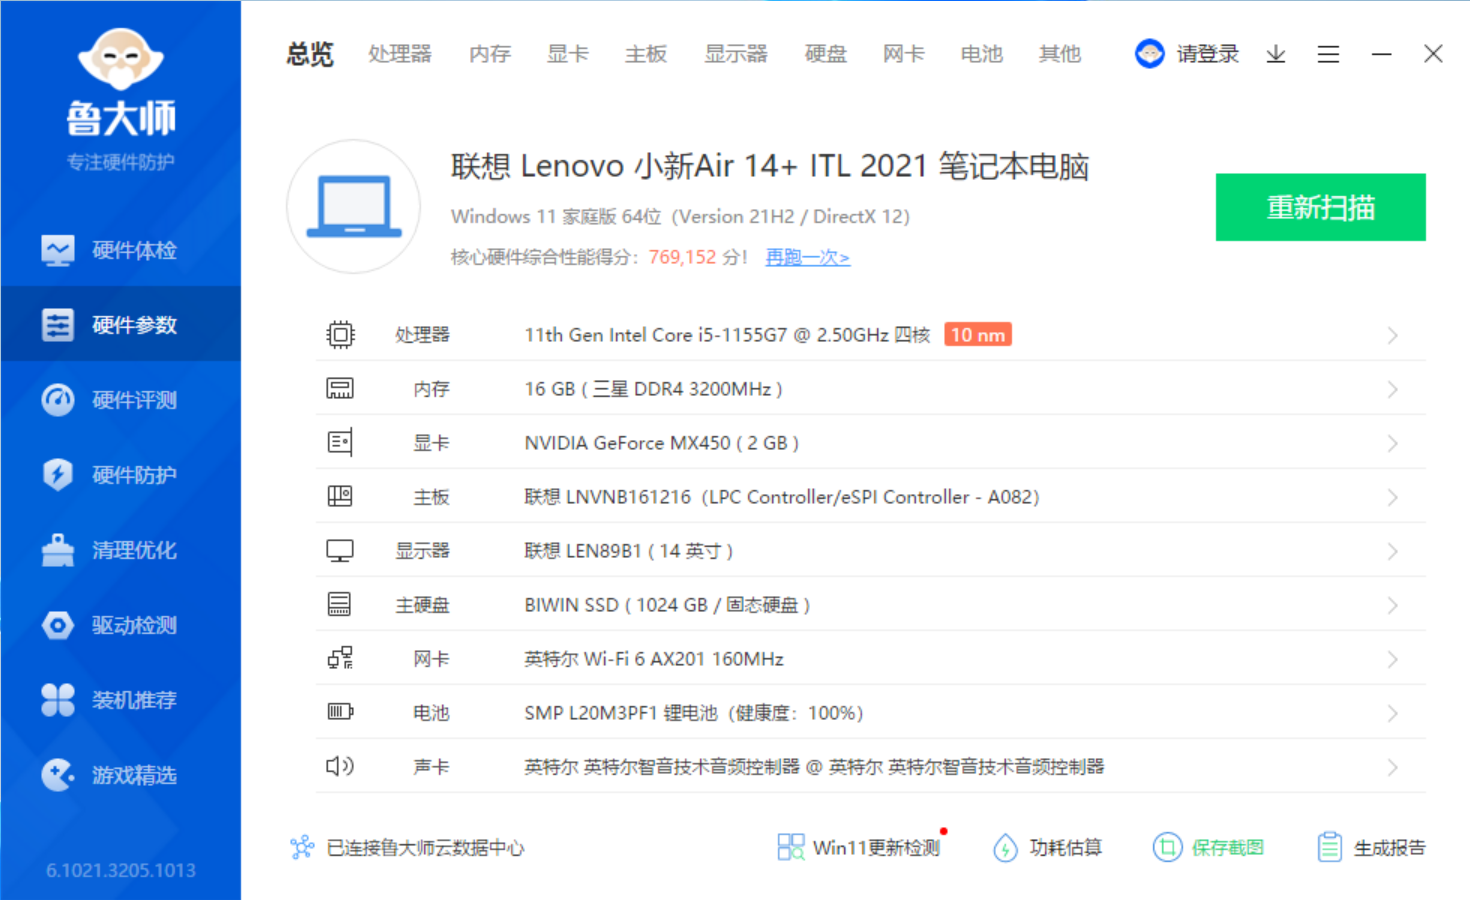Click the SMP L20M3PF1 battery text
Screen dimensions: 1470x900
point(694,713)
